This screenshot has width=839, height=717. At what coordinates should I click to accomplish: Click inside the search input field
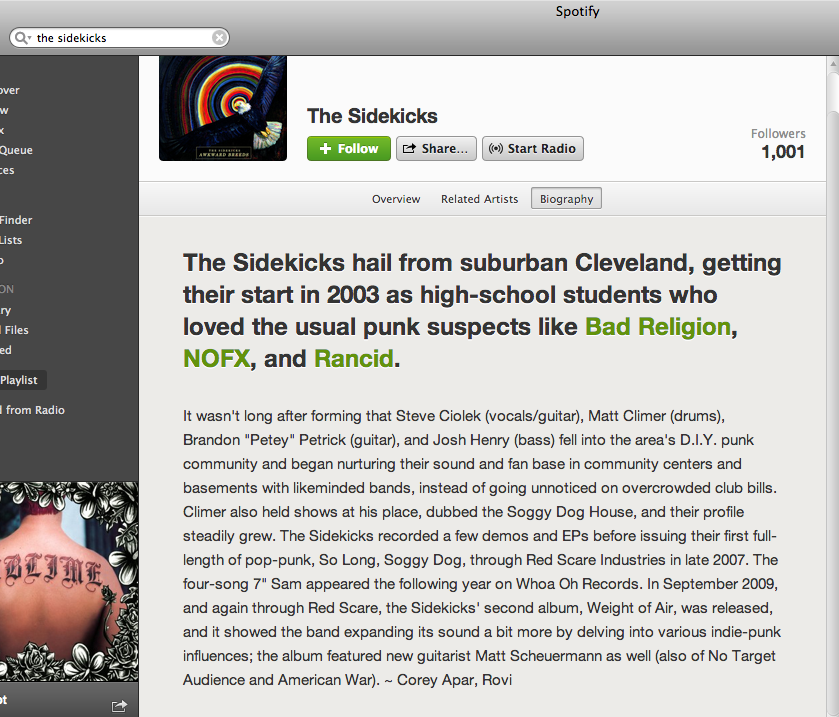tap(123, 37)
